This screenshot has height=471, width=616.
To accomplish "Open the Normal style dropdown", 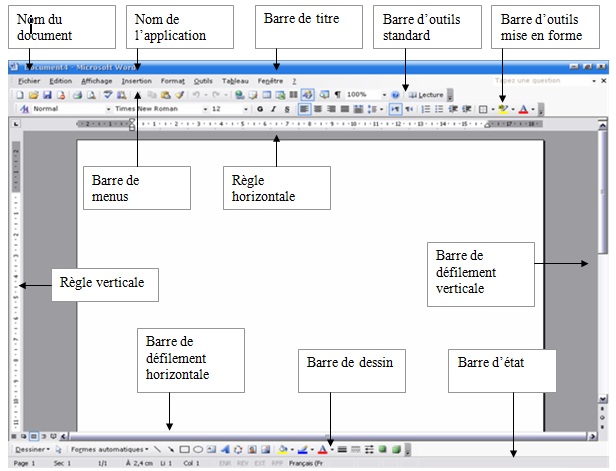I will tap(108, 109).
